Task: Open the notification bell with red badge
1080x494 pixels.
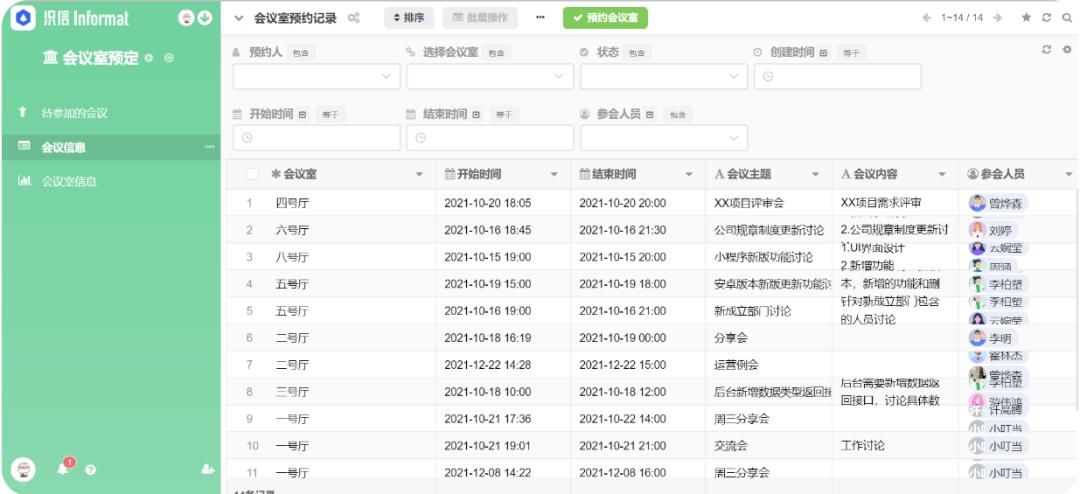Action: pyautogui.click(x=63, y=468)
